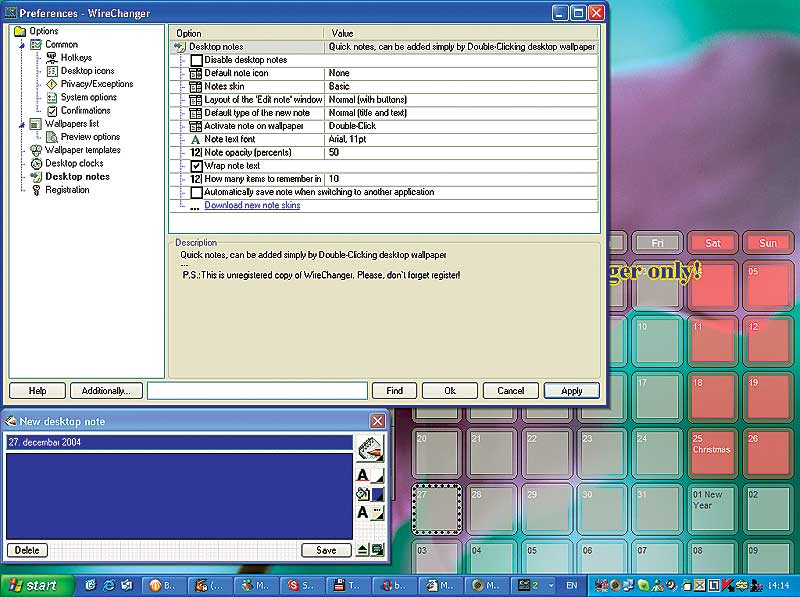Click the Note text font 'A' row icon
Screen dimensions: 800x597
[195, 139]
